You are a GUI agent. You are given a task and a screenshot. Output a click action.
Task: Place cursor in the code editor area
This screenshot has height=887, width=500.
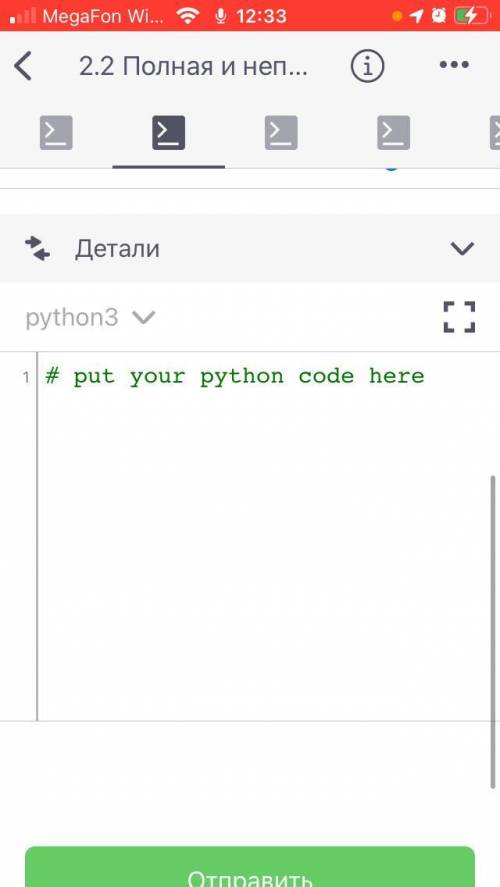263,536
